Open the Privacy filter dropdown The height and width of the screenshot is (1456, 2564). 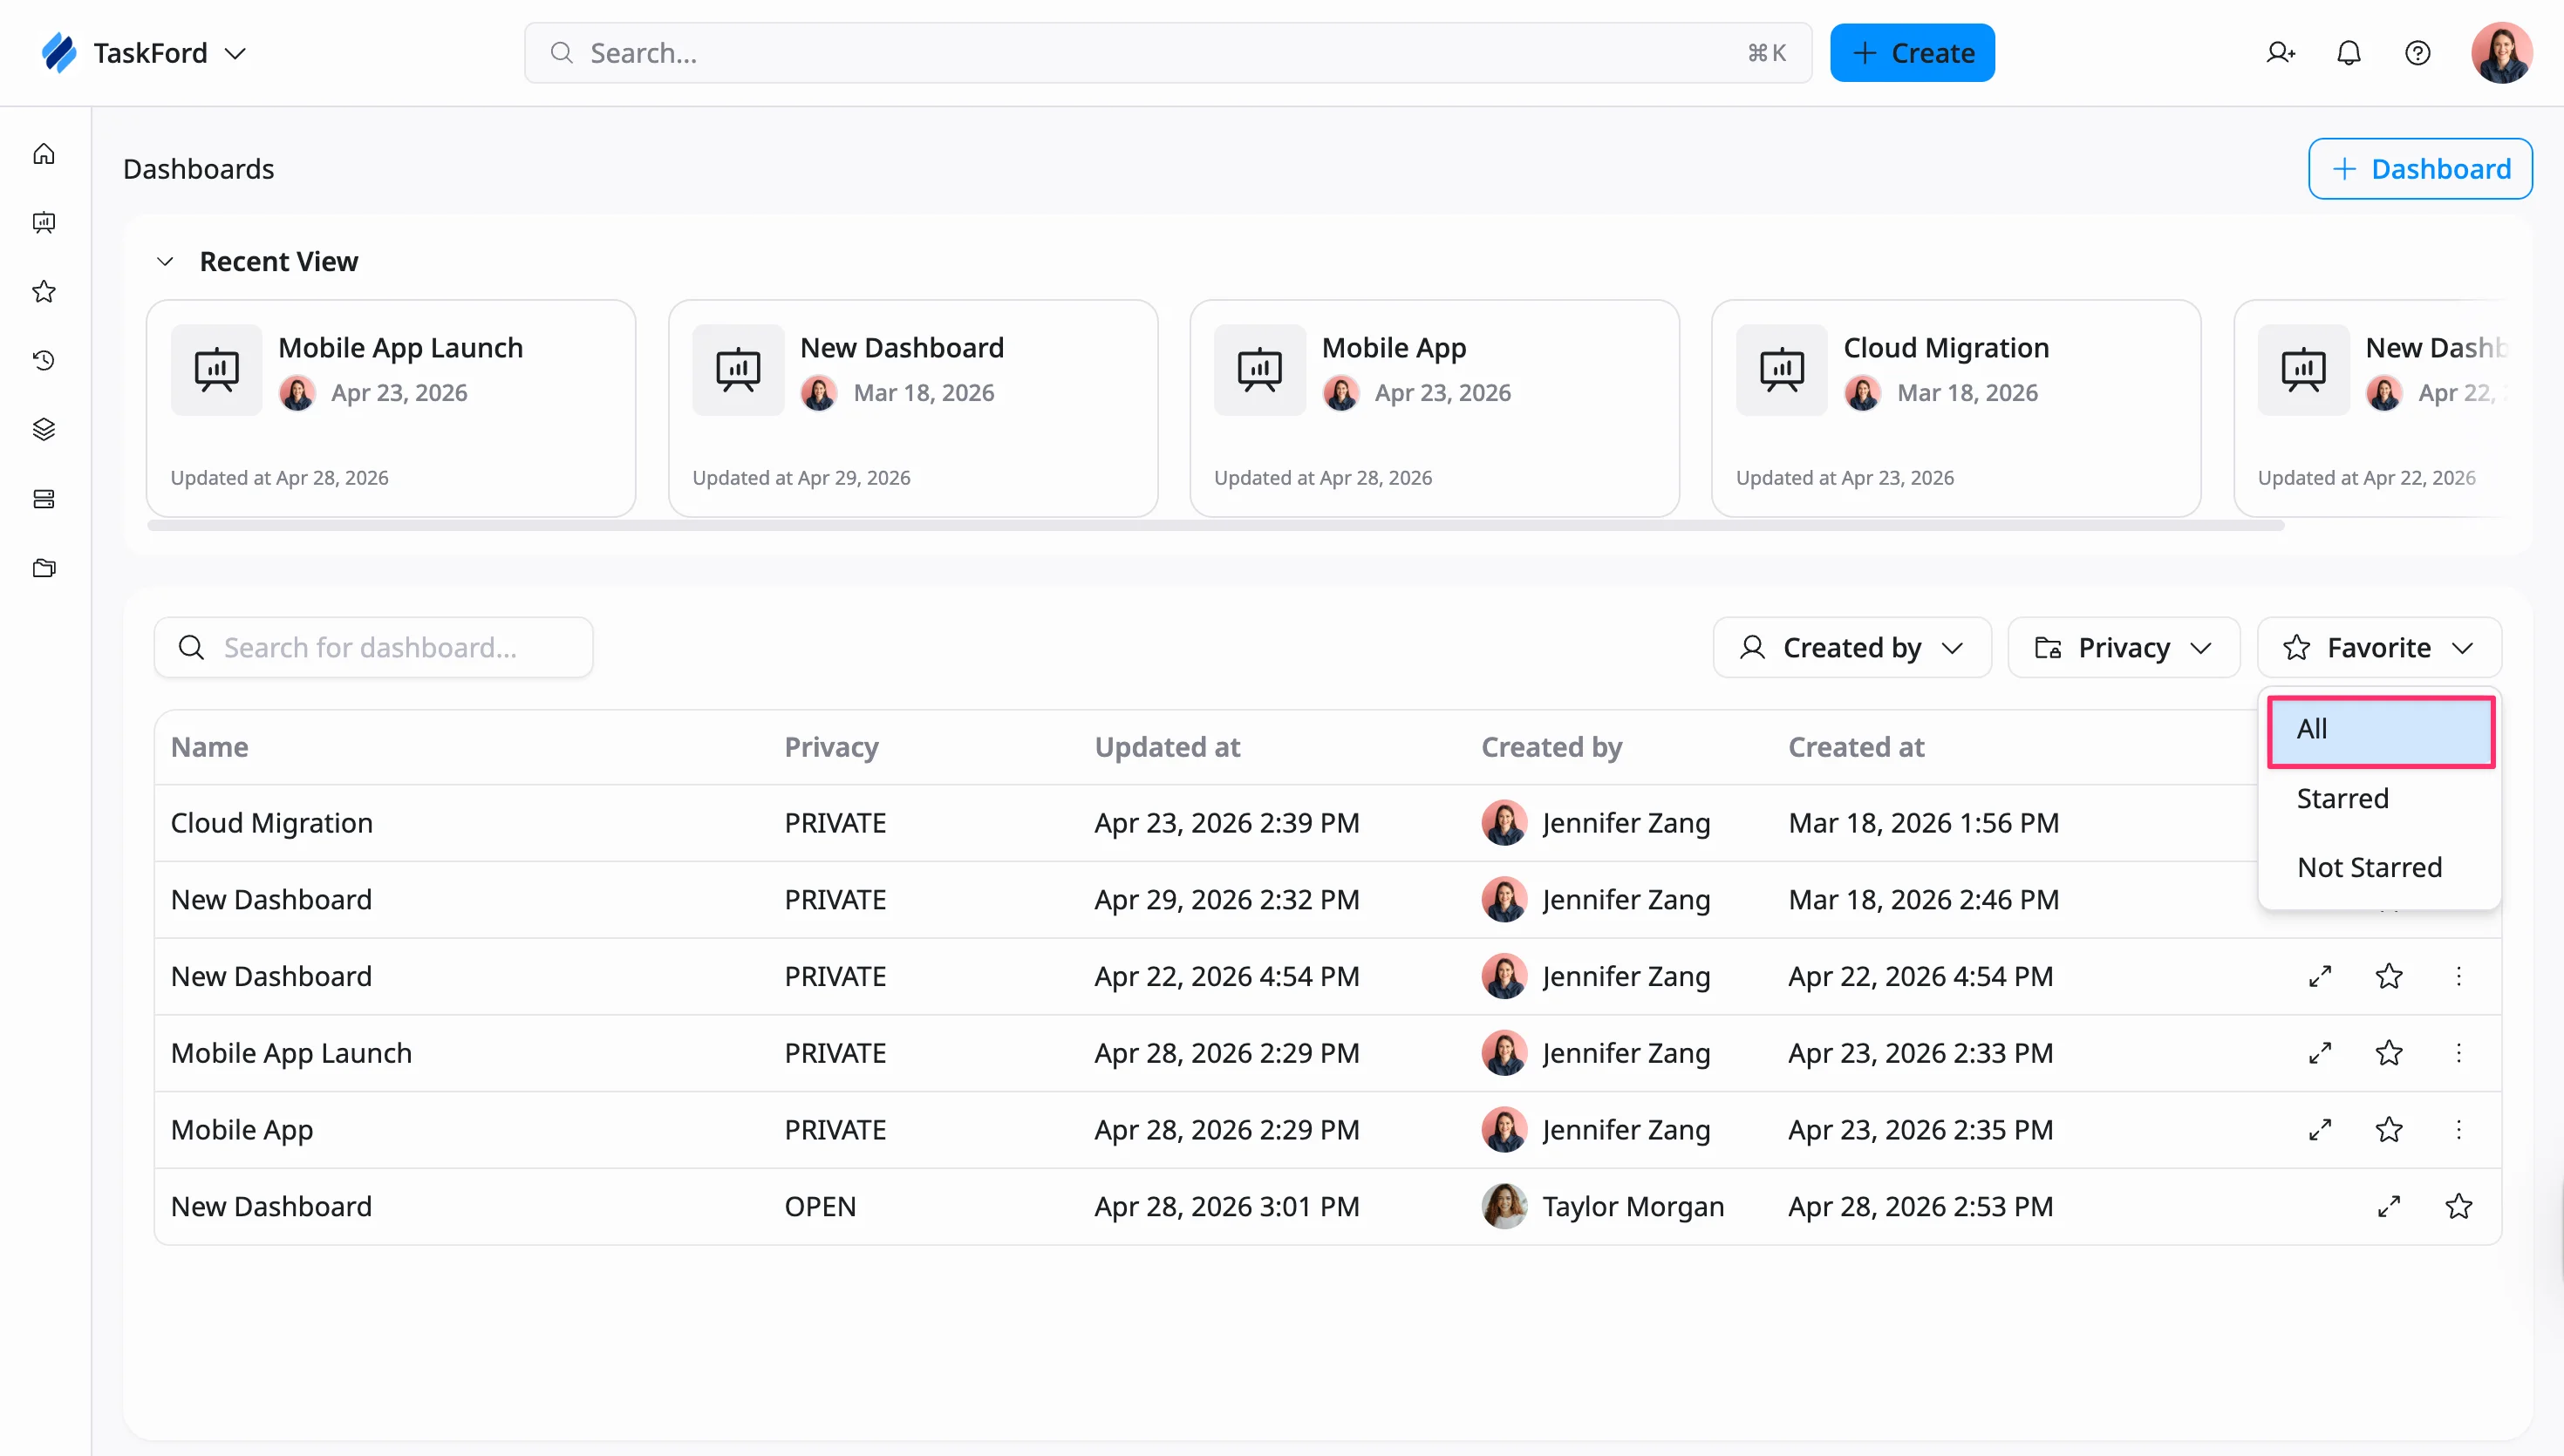2123,648
